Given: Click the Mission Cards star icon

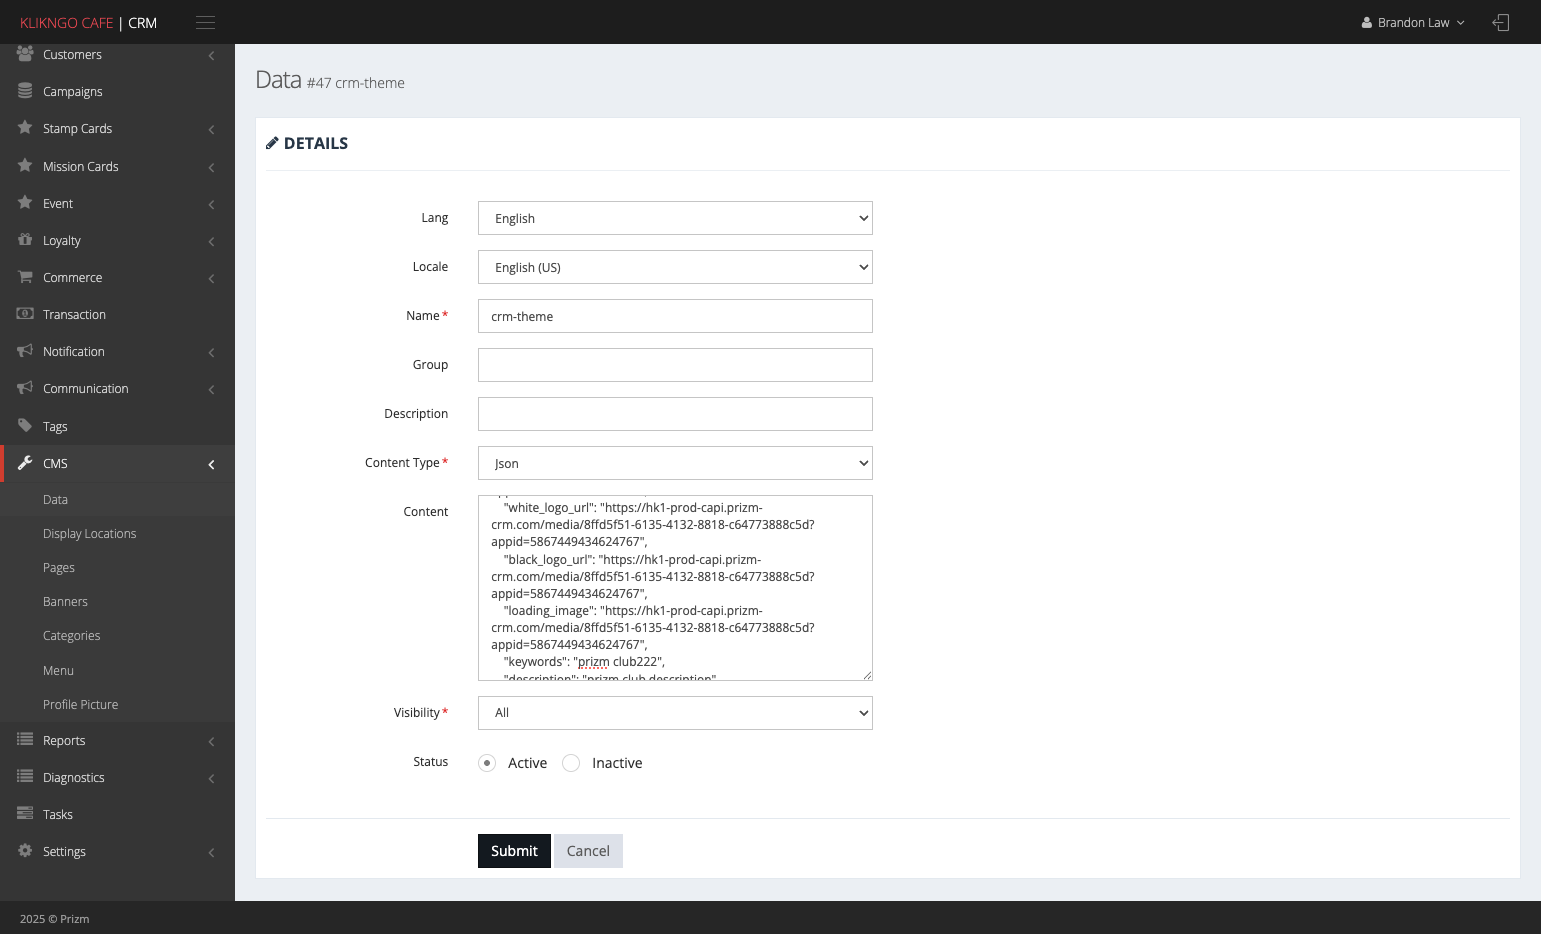Looking at the screenshot, I should coord(25,166).
